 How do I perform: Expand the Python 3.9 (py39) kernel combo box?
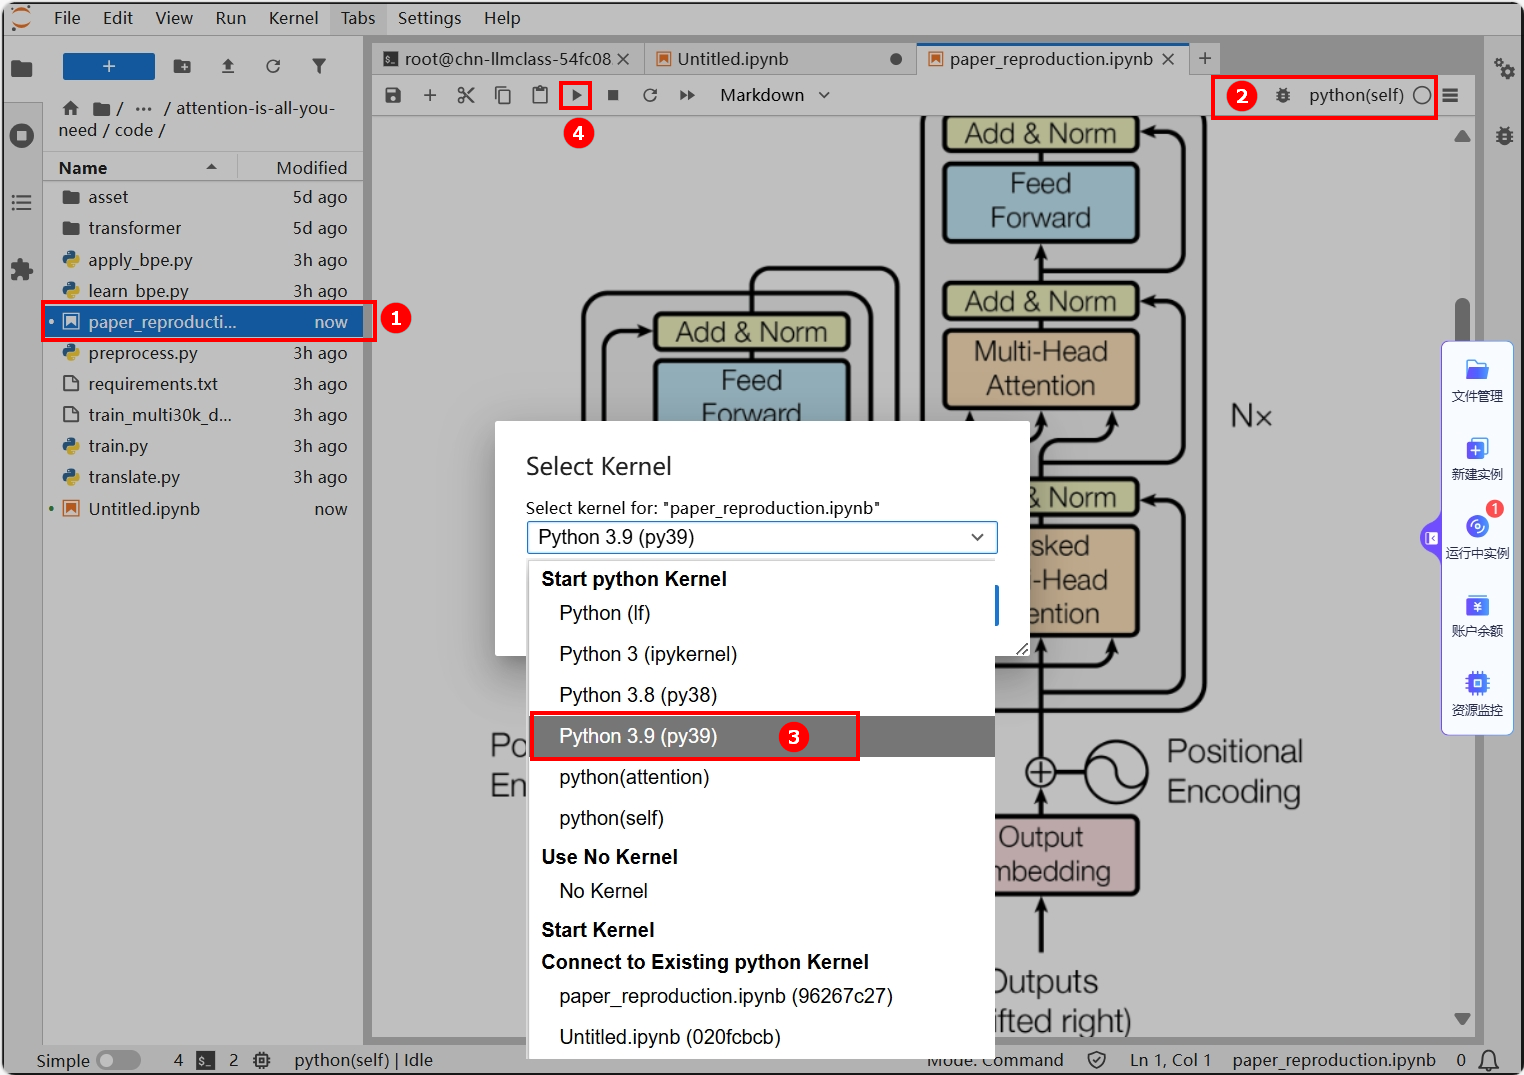click(761, 537)
